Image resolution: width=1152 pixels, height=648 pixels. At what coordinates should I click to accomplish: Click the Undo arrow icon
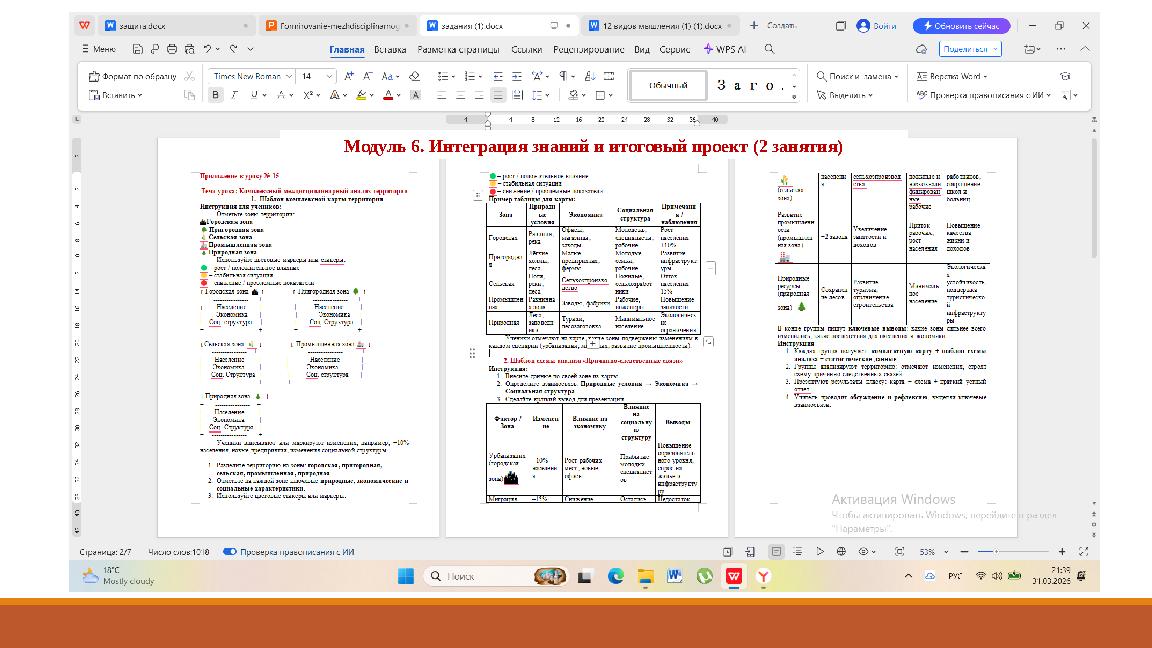[208, 49]
